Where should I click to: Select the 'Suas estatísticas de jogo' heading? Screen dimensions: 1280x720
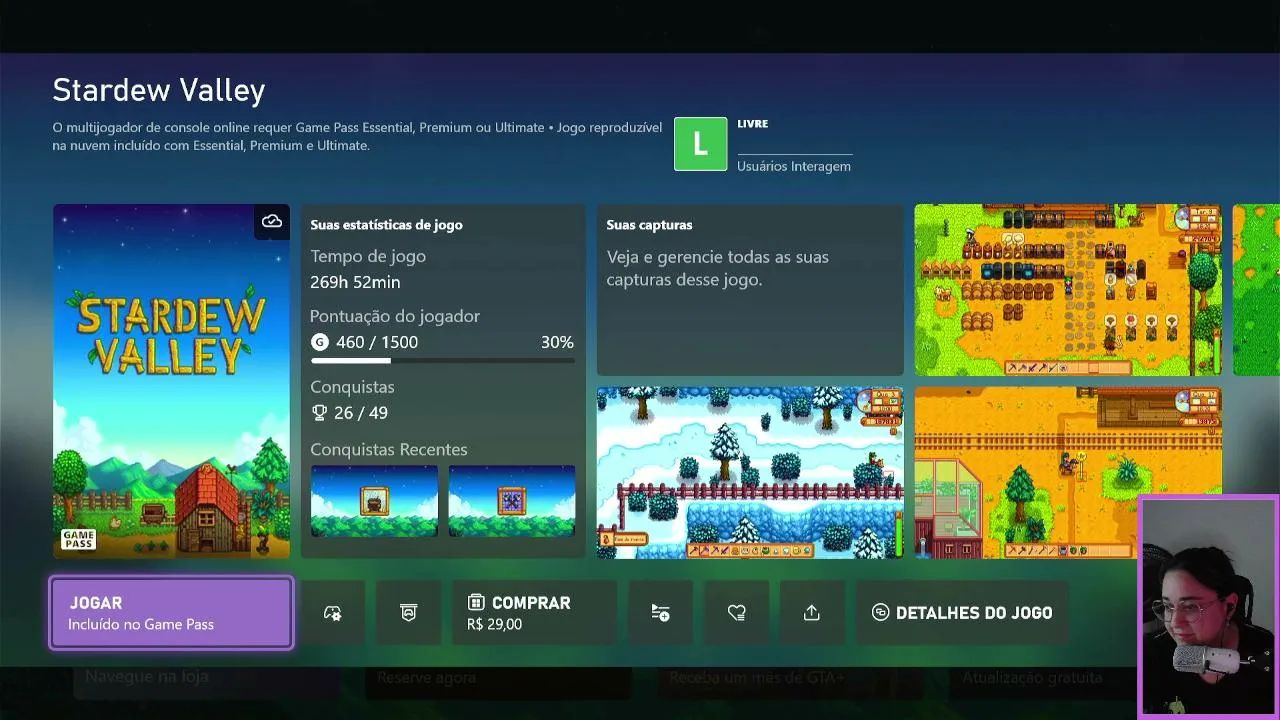[386, 225]
